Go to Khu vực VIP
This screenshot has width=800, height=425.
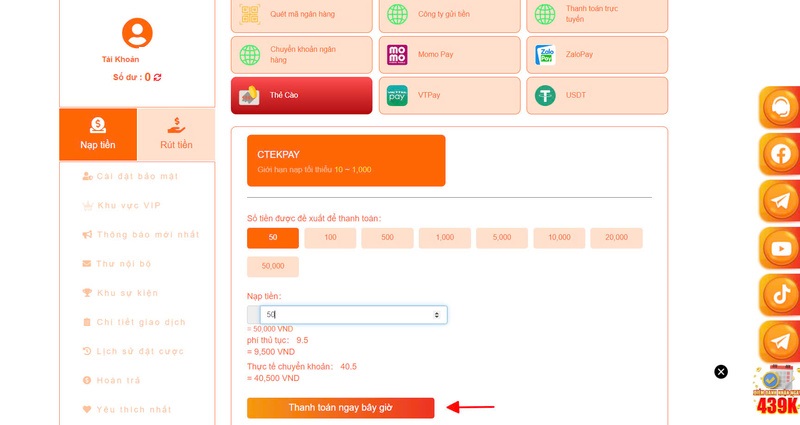click(x=121, y=205)
